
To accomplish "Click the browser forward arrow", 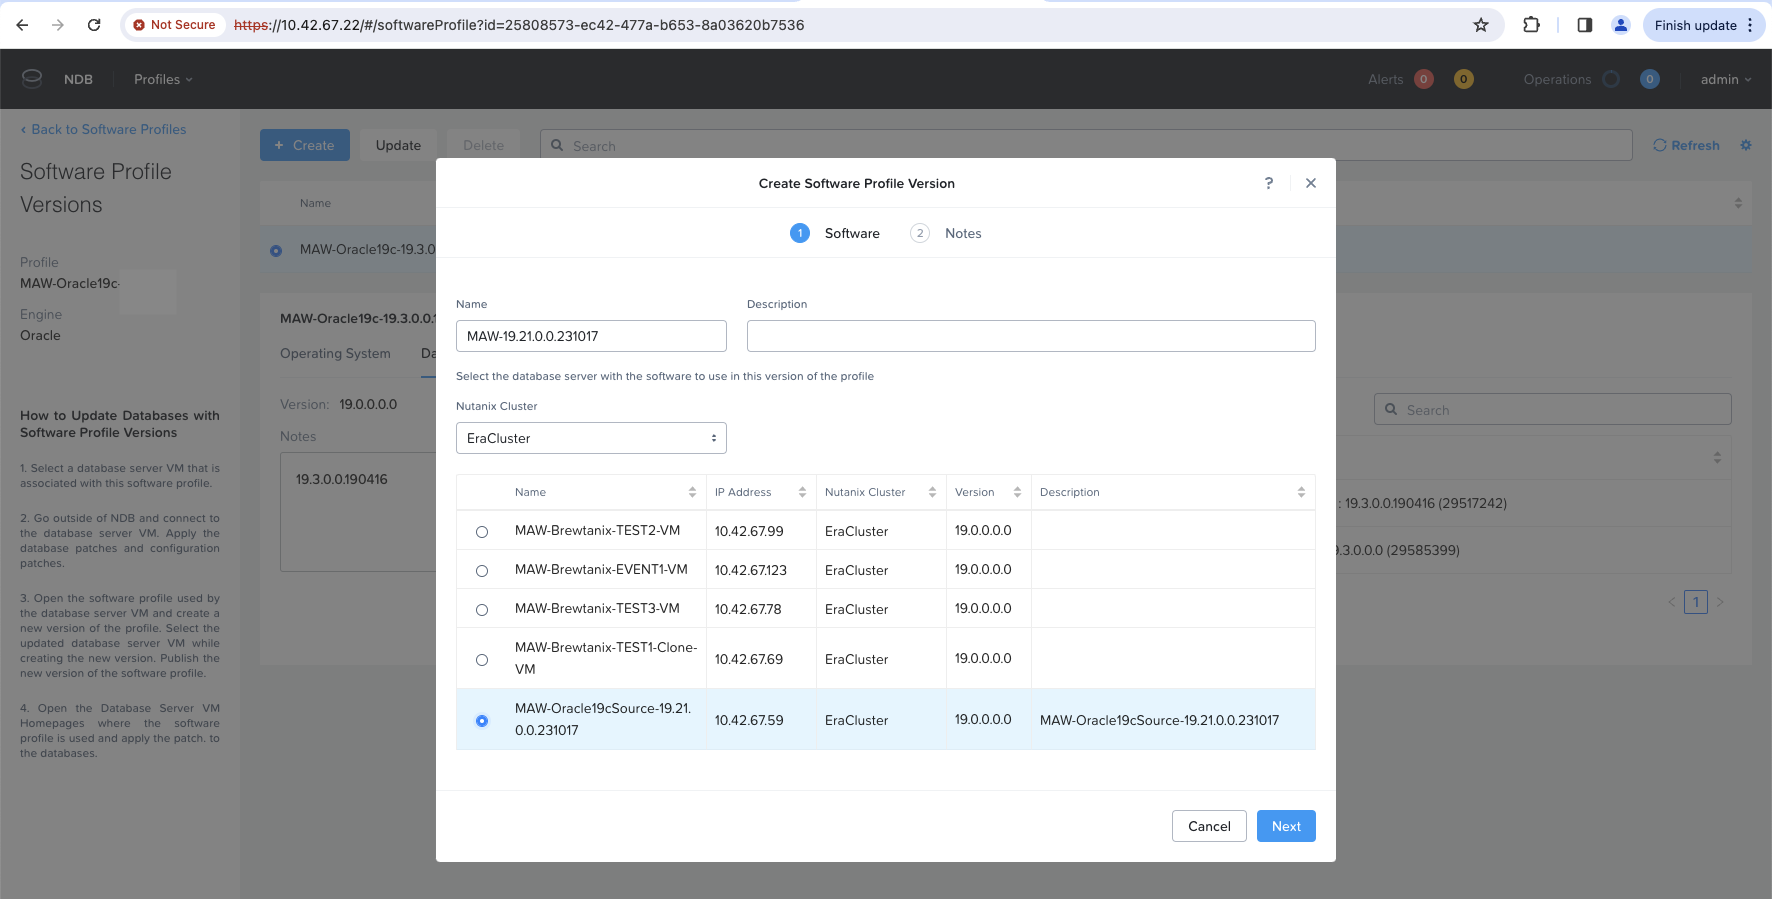I will [x=58, y=25].
